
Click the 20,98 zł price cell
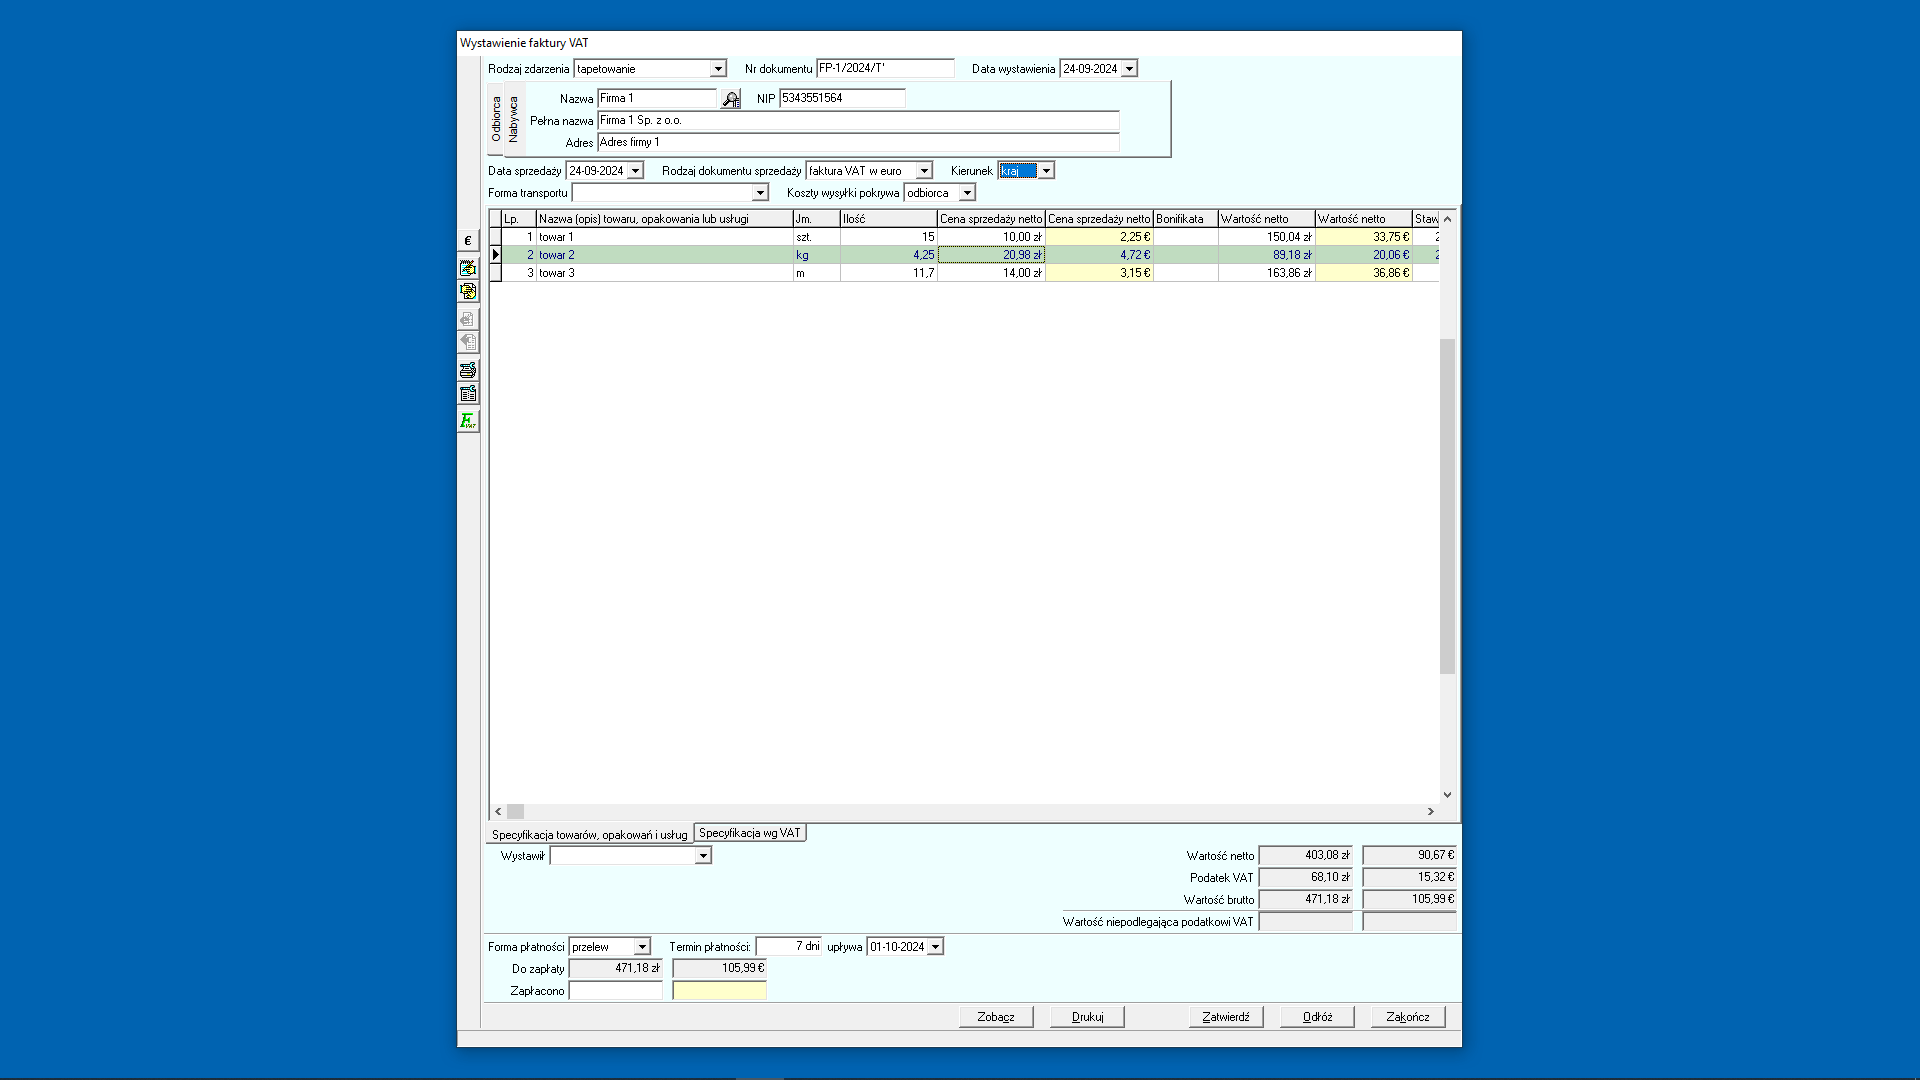tap(991, 255)
